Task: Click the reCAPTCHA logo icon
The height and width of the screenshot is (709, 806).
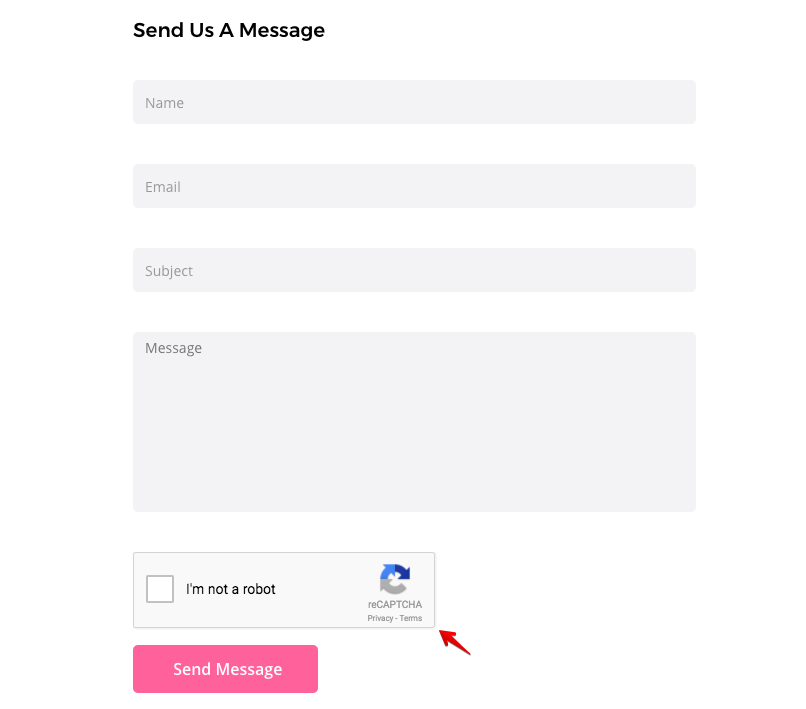Action: pos(395,580)
